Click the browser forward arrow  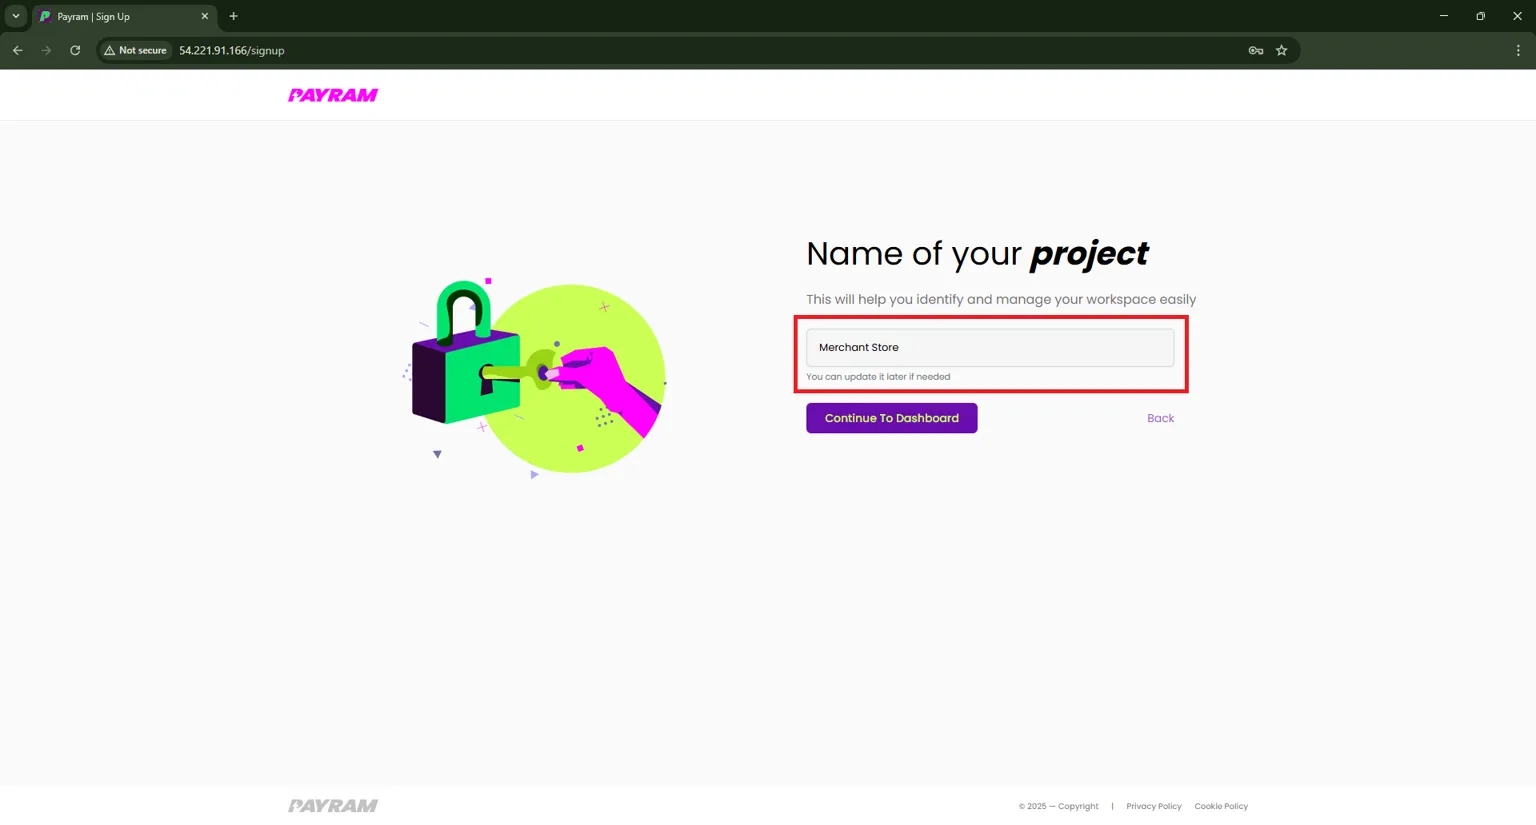coord(46,50)
